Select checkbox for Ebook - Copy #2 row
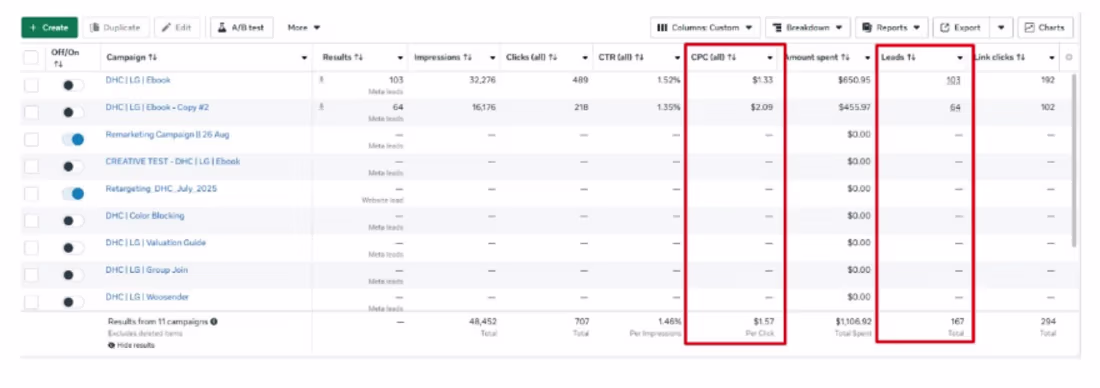 point(32,112)
